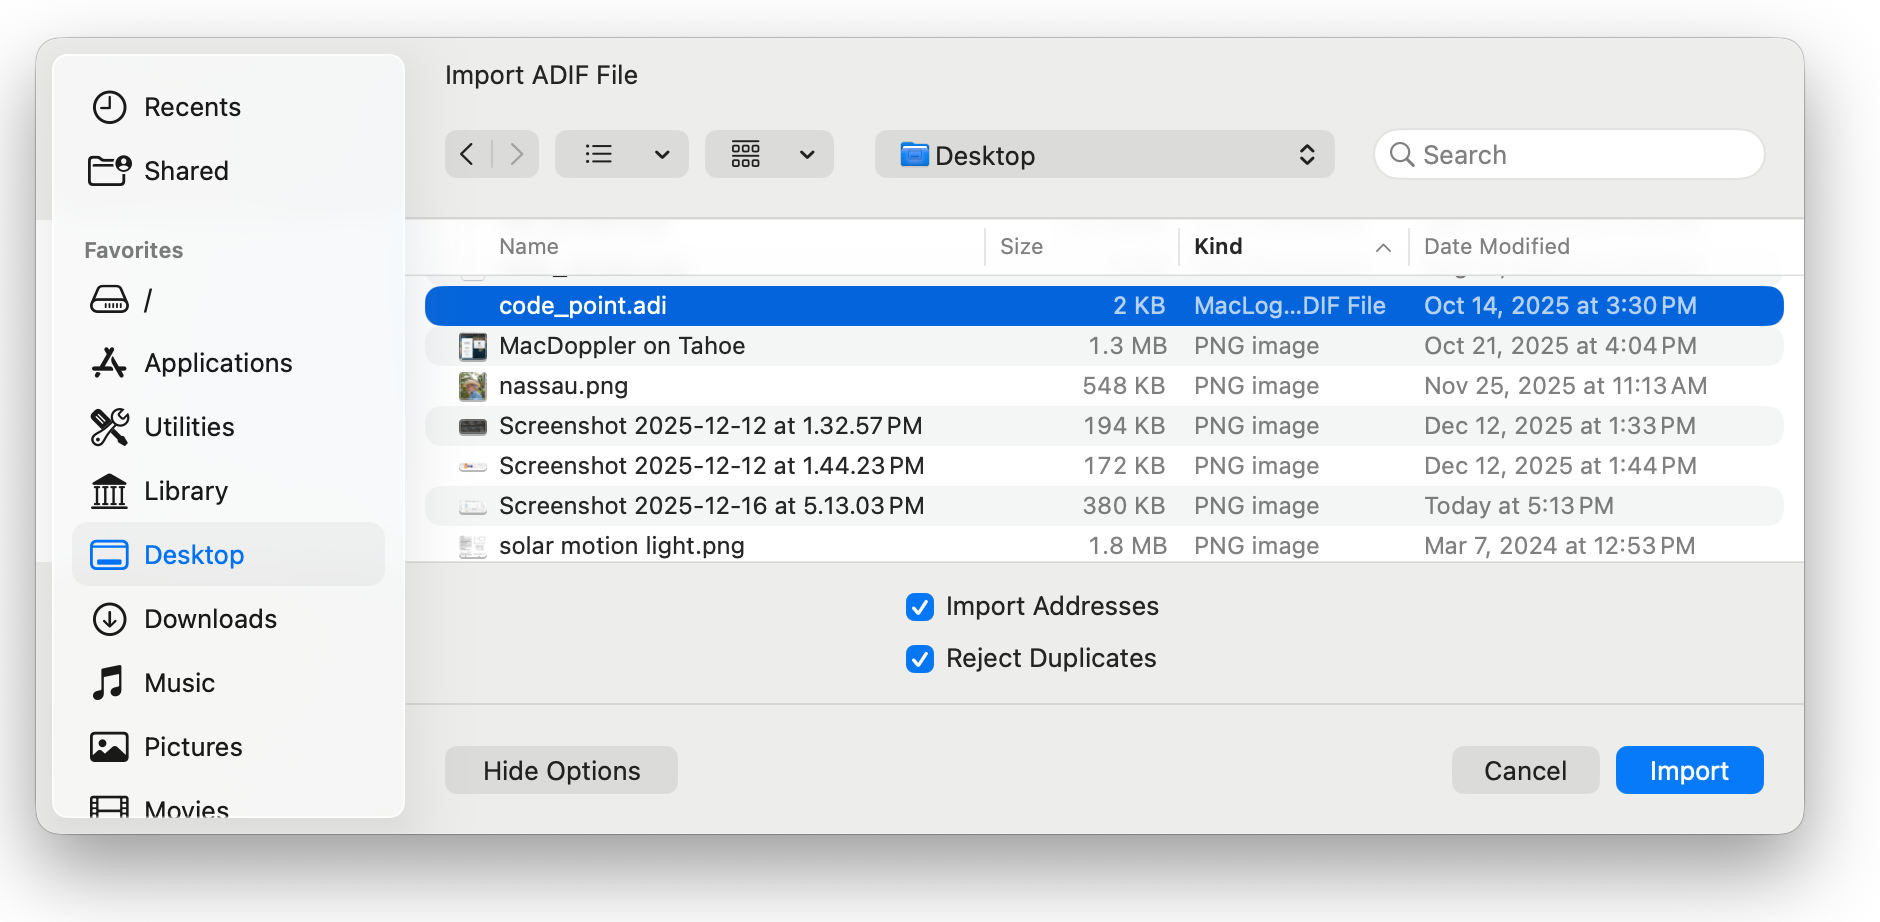1880x922 pixels.
Task: Open Recents in the sidebar
Action: [x=192, y=107]
